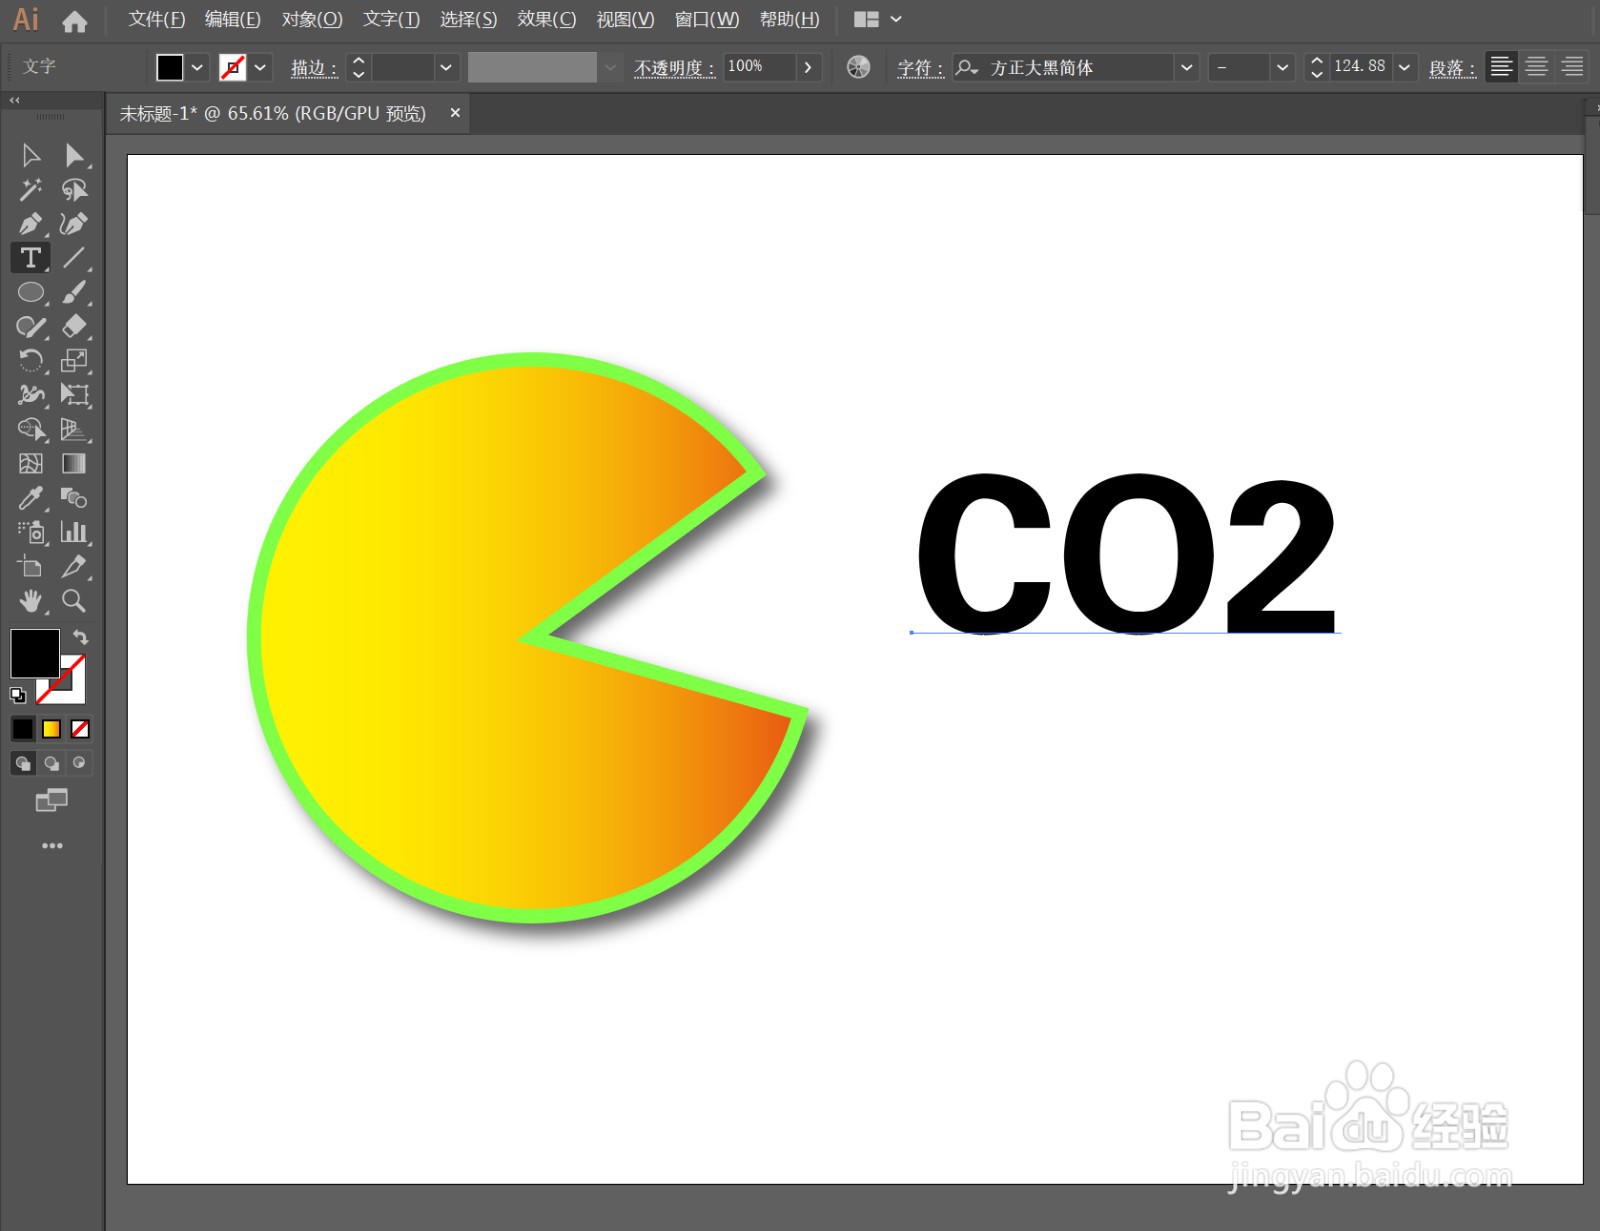Select the Artboard tool
The width and height of the screenshot is (1600, 1231).
click(30, 566)
